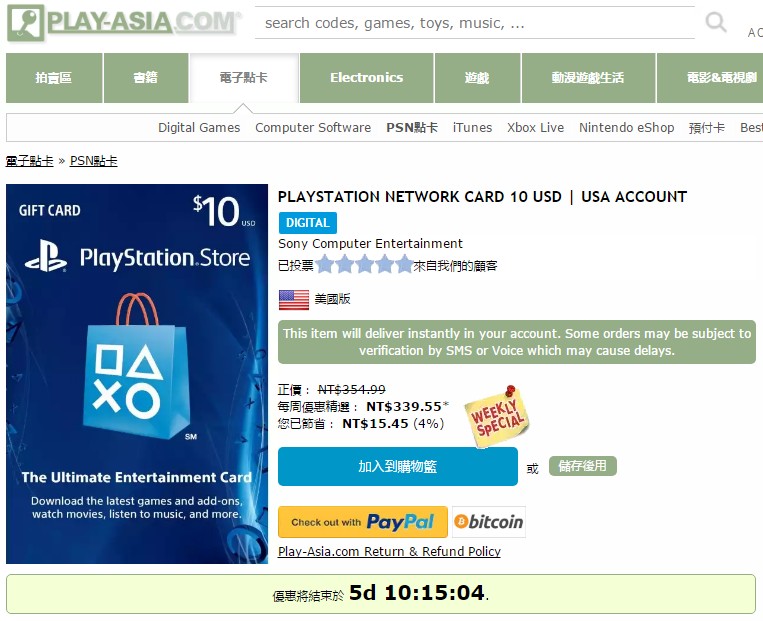The width and height of the screenshot is (763, 621).
Task: Click the PlayStation Store gift card image
Action: coord(137,374)
